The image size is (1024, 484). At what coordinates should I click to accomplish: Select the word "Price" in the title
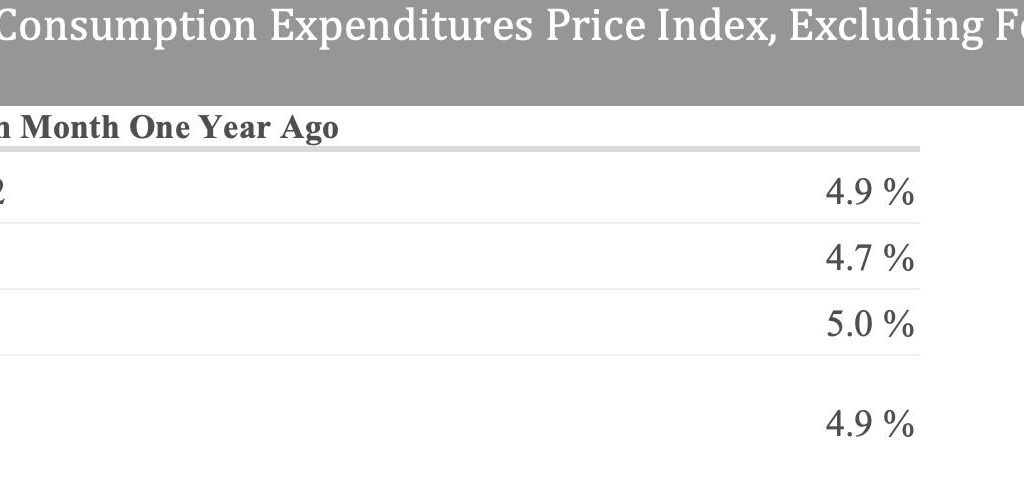pyautogui.click(x=595, y=25)
